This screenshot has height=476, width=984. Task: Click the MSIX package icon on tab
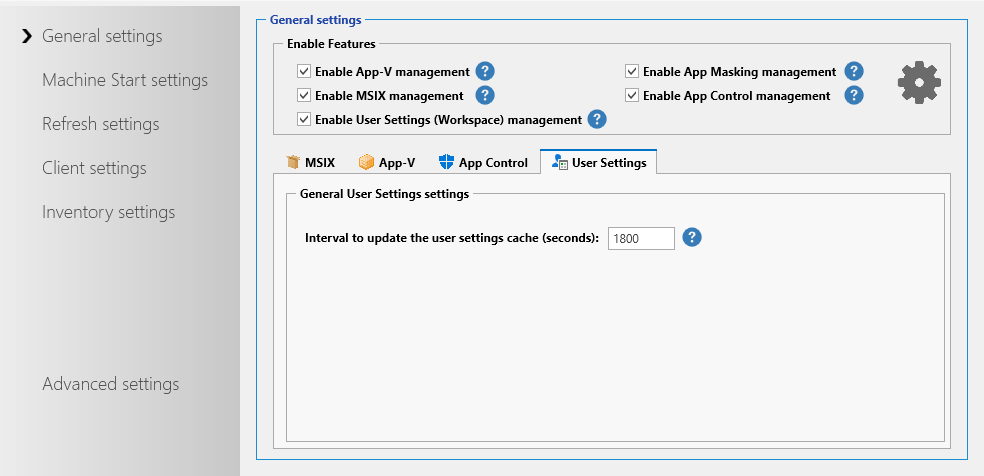tap(293, 162)
